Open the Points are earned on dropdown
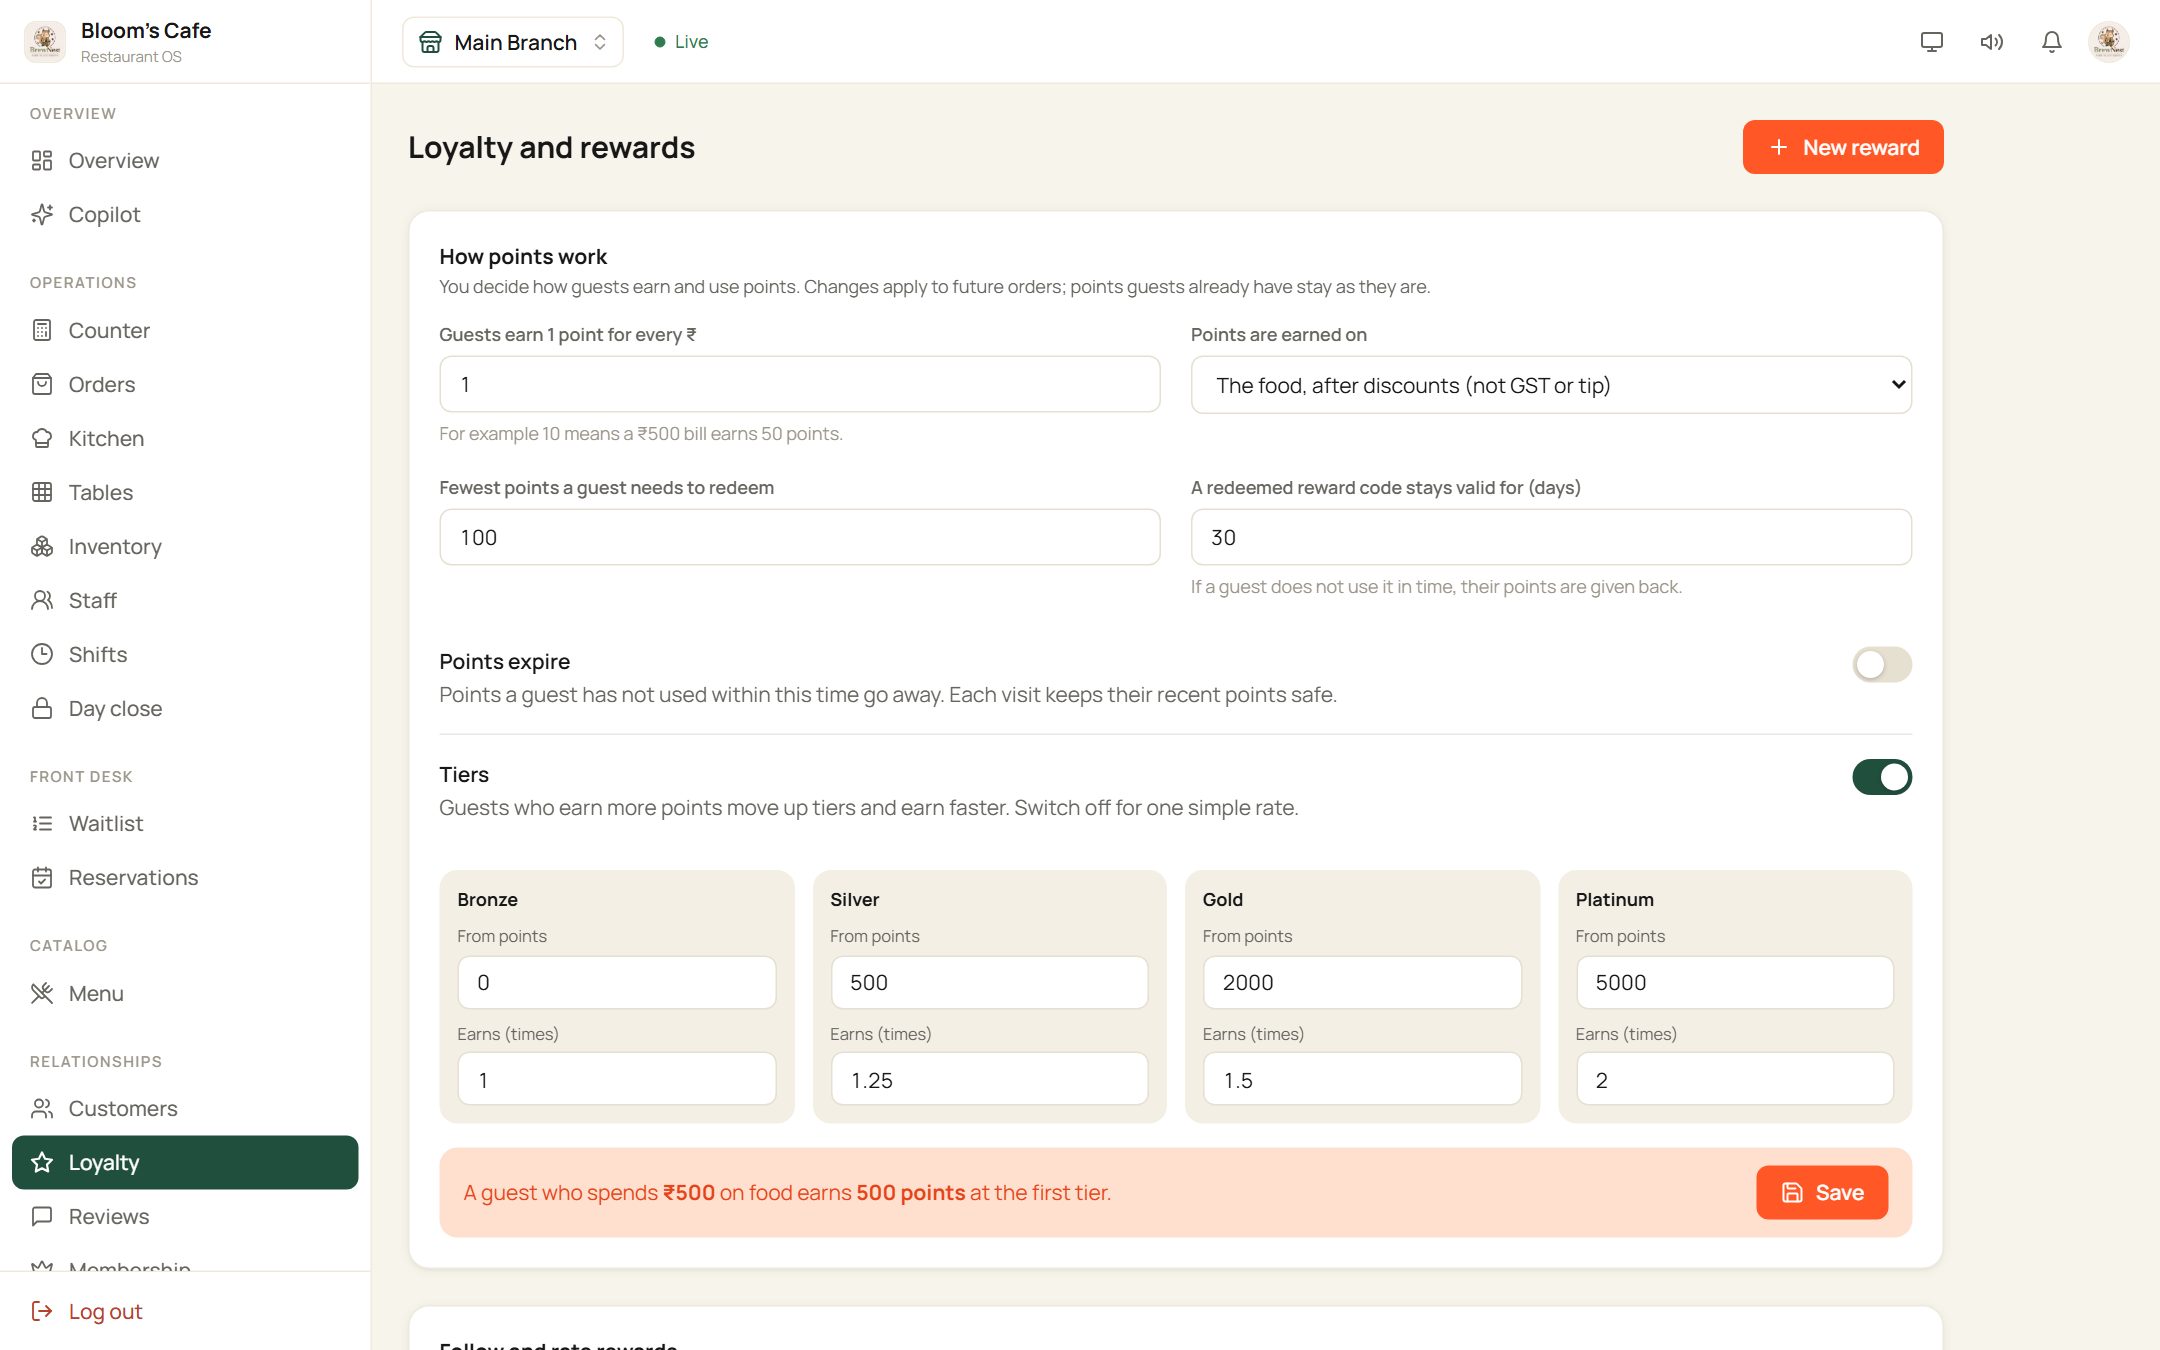Screen dimensions: 2160x1350 (x=1551, y=385)
